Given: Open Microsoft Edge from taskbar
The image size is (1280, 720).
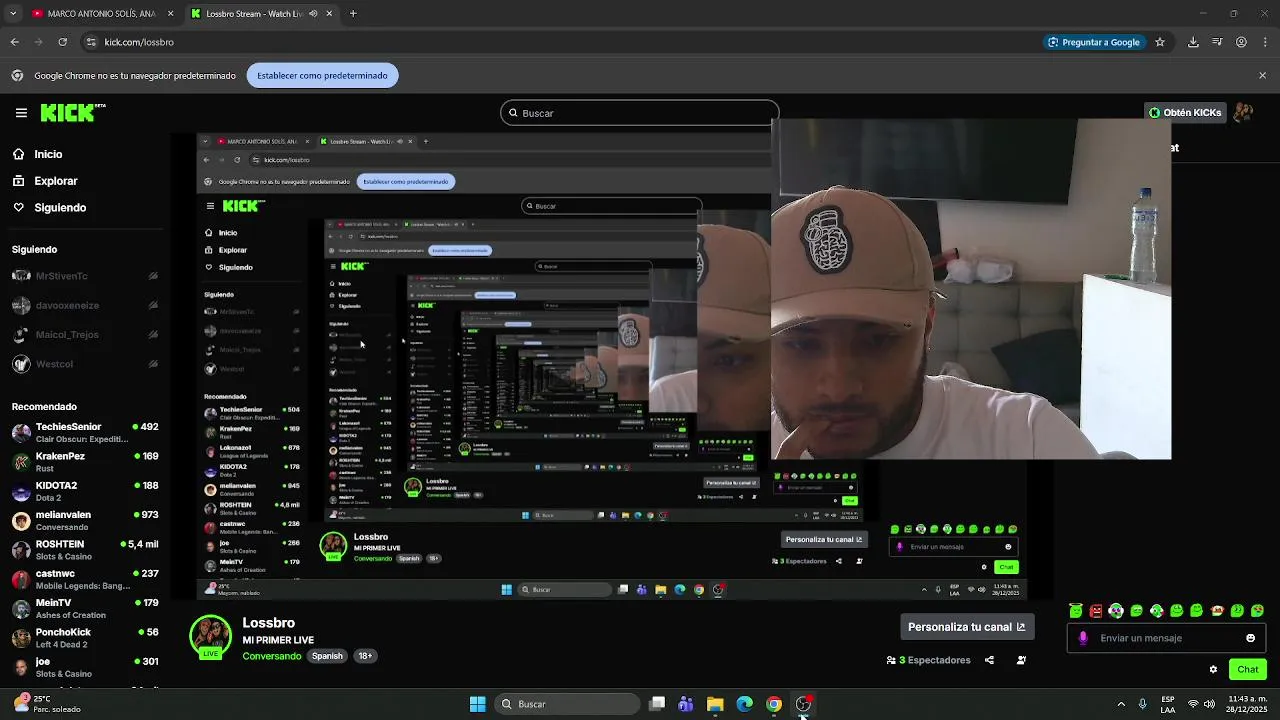Looking at the screenshot, I should (x=745, y=704).
